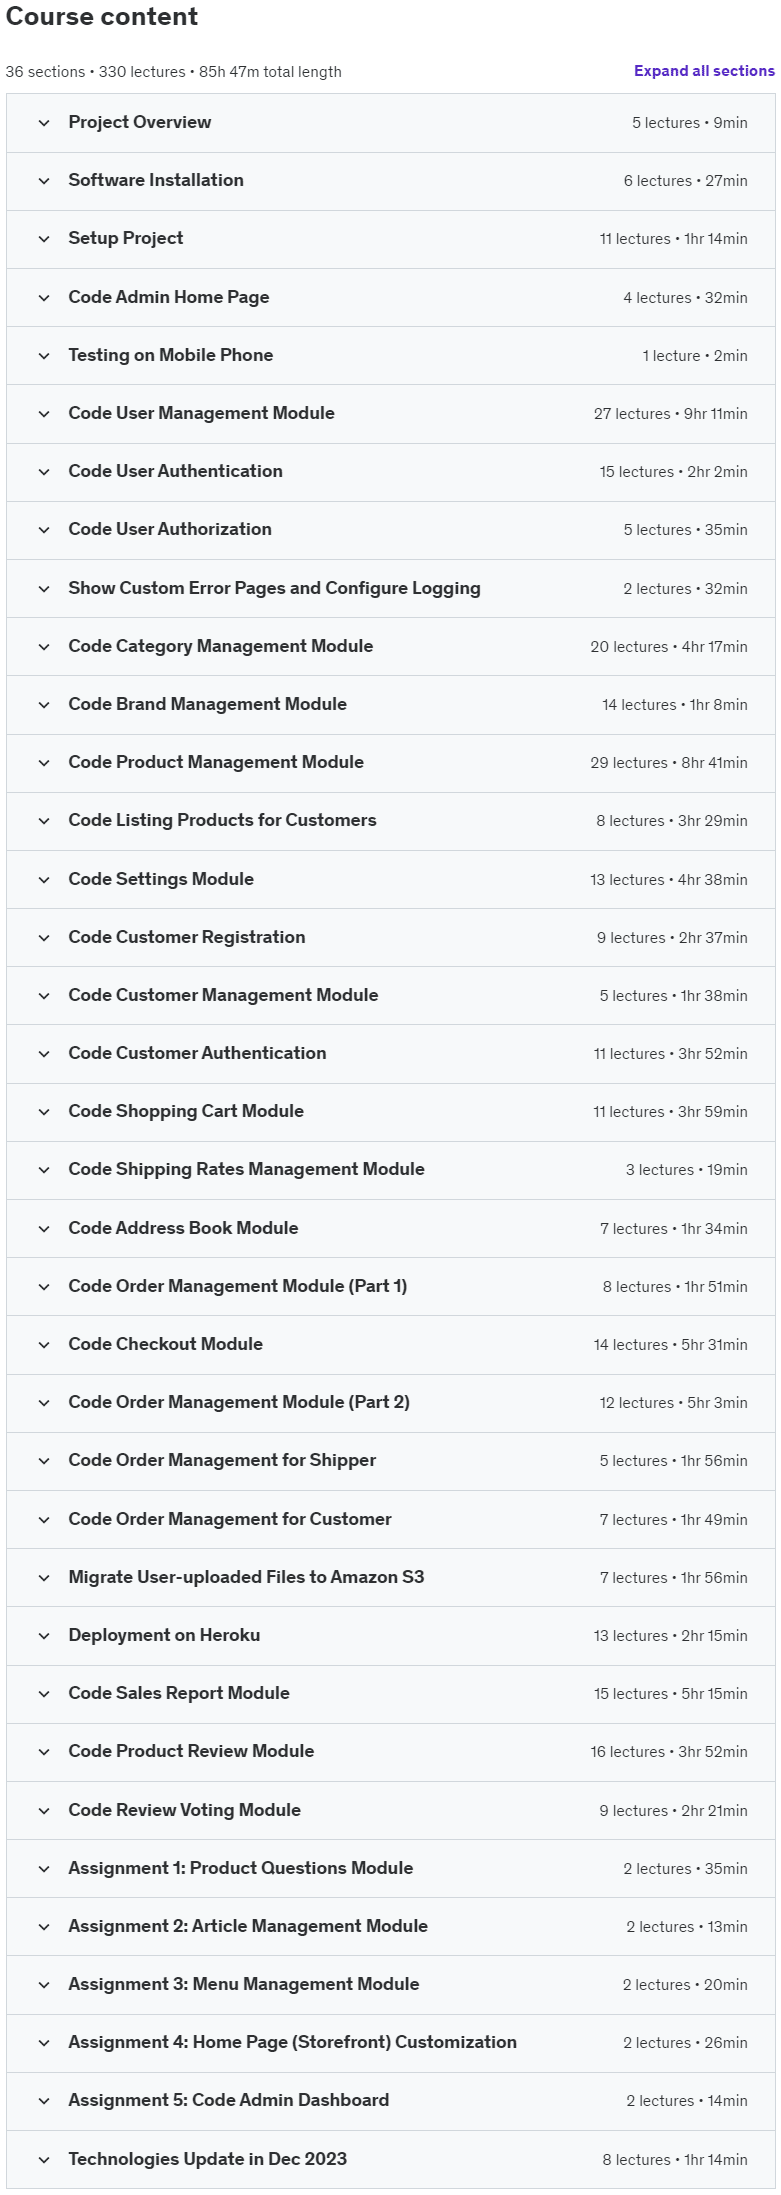The image size is (781, 2195).
Task: Expand the Project Overview section chevron
Action: pyautogui.click(x=44, y=123)
